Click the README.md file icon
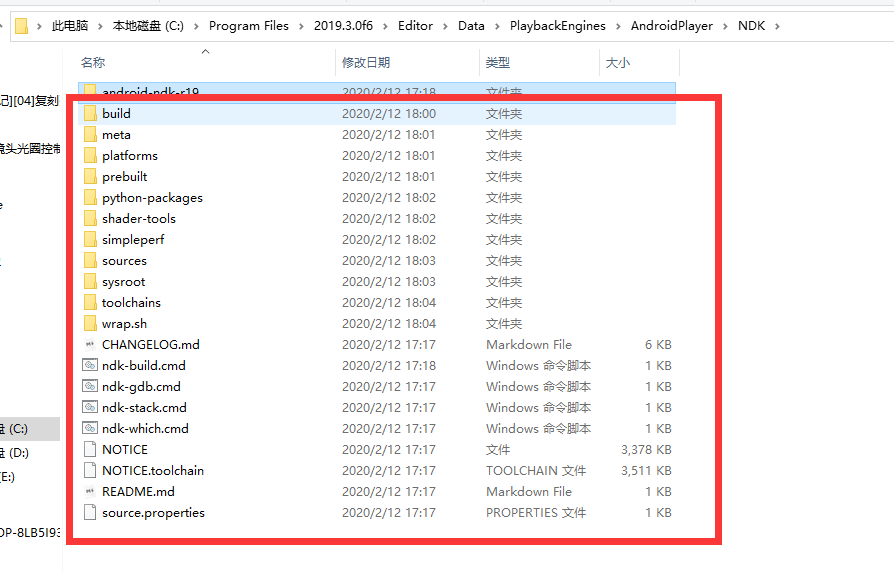The height and width of the screenshot is (573, 894). [90, 491]
